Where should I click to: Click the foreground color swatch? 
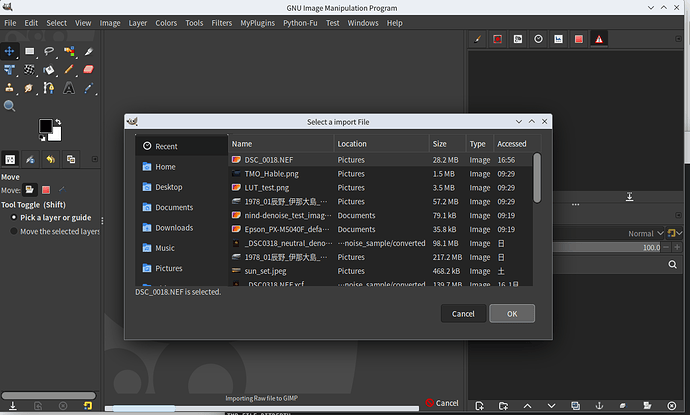click(46, 126)
